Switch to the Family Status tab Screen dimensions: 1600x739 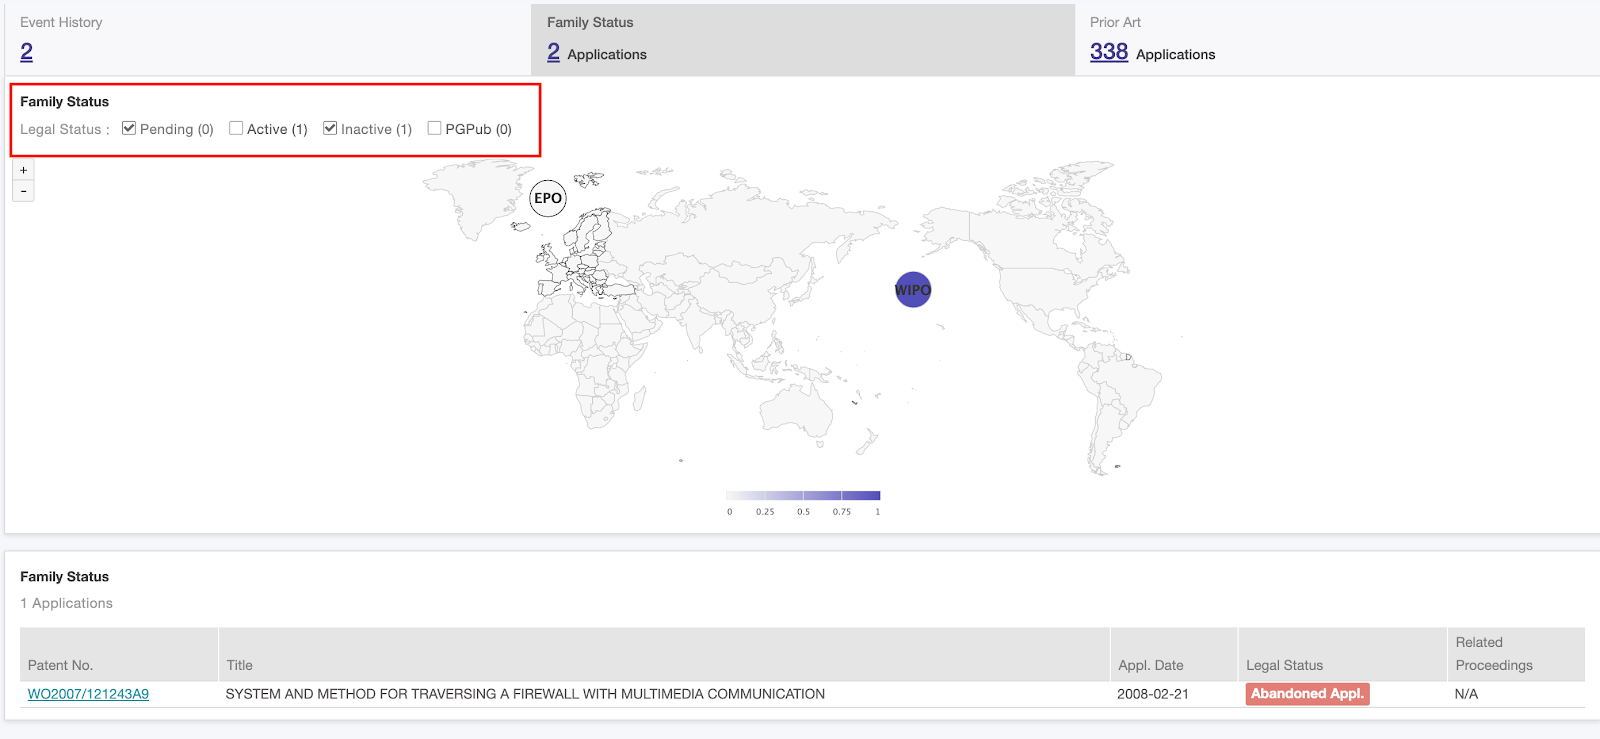coord(803,39)
